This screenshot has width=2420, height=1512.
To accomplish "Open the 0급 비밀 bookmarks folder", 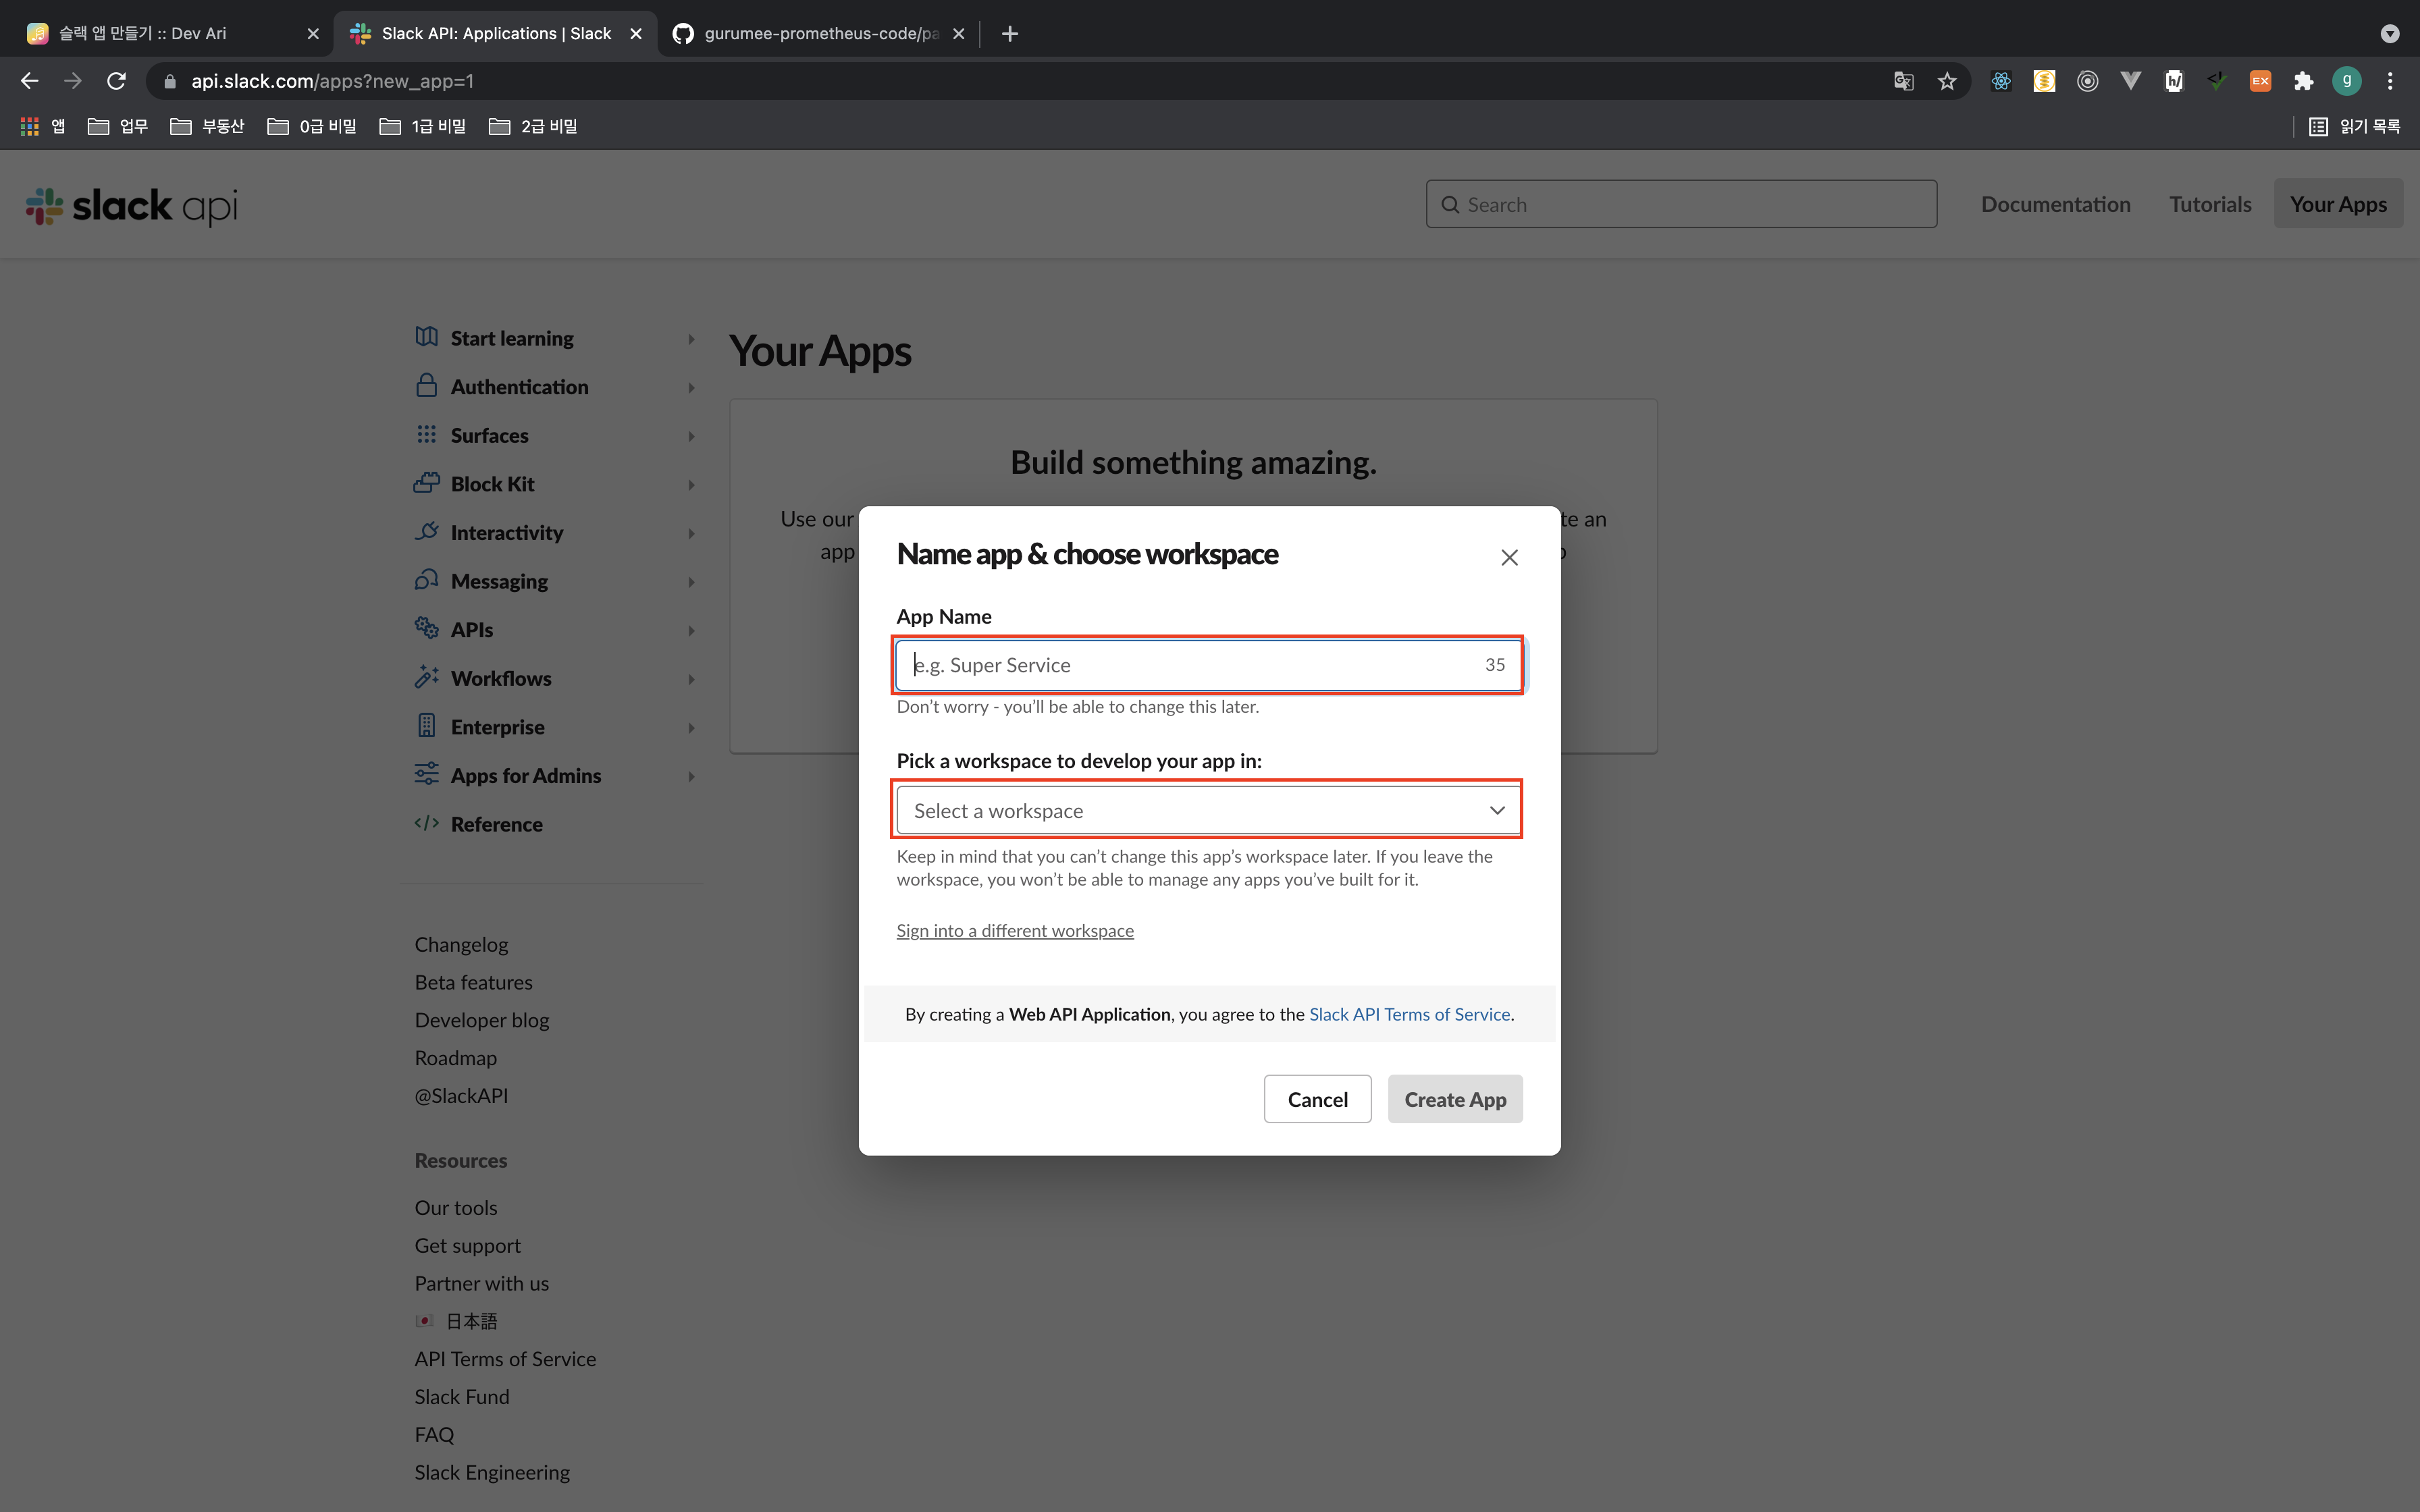I will tap(312, 126).
